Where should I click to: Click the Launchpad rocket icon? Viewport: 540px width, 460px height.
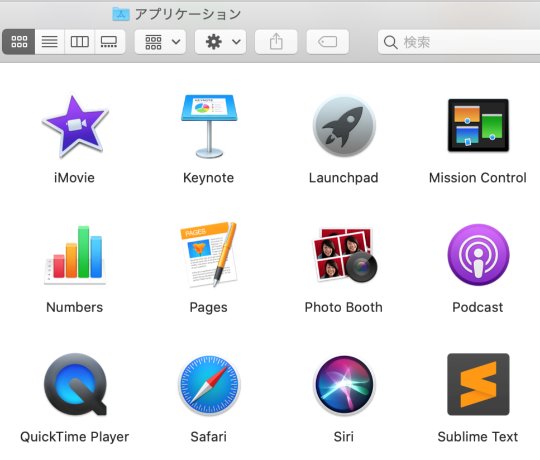point(344,126)
